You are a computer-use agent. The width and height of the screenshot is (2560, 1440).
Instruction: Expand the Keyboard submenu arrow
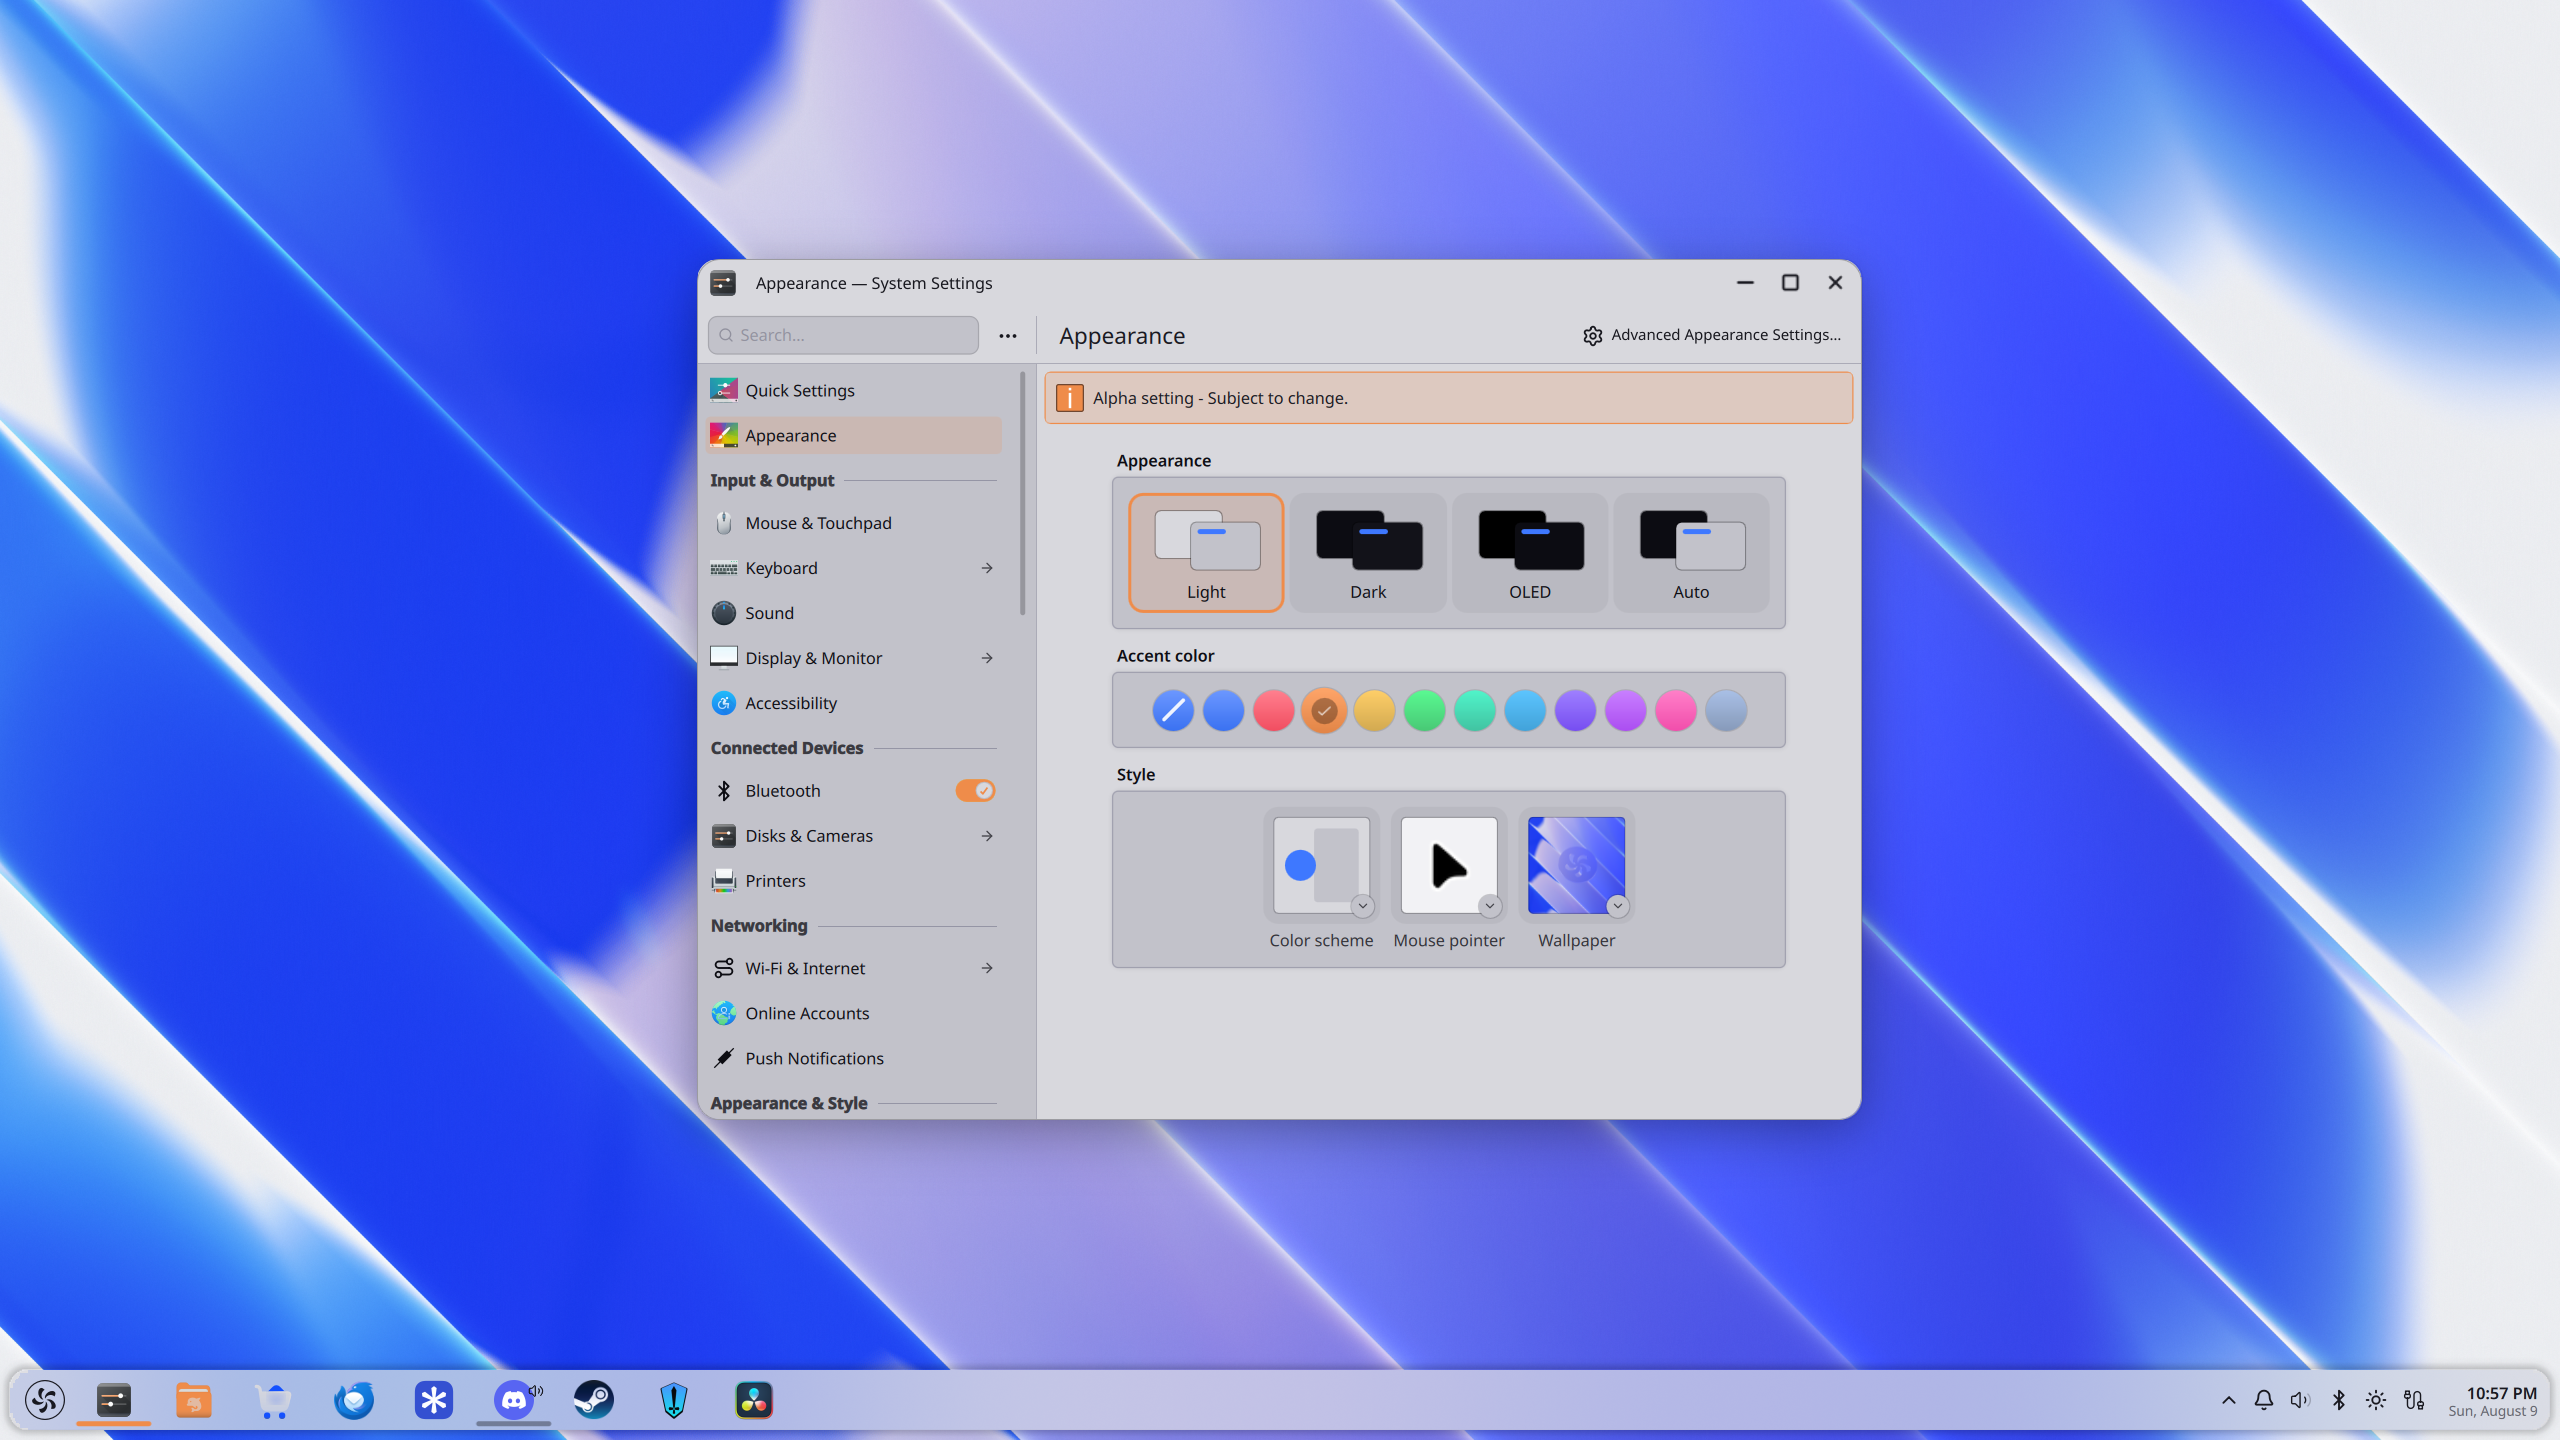coord(987,568)
